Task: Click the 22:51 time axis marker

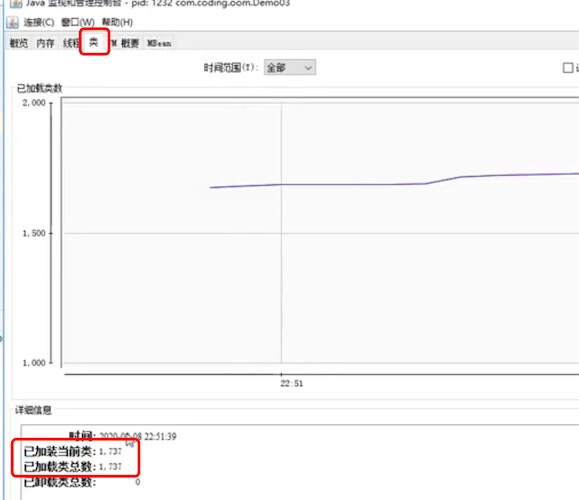Action: 292,383
